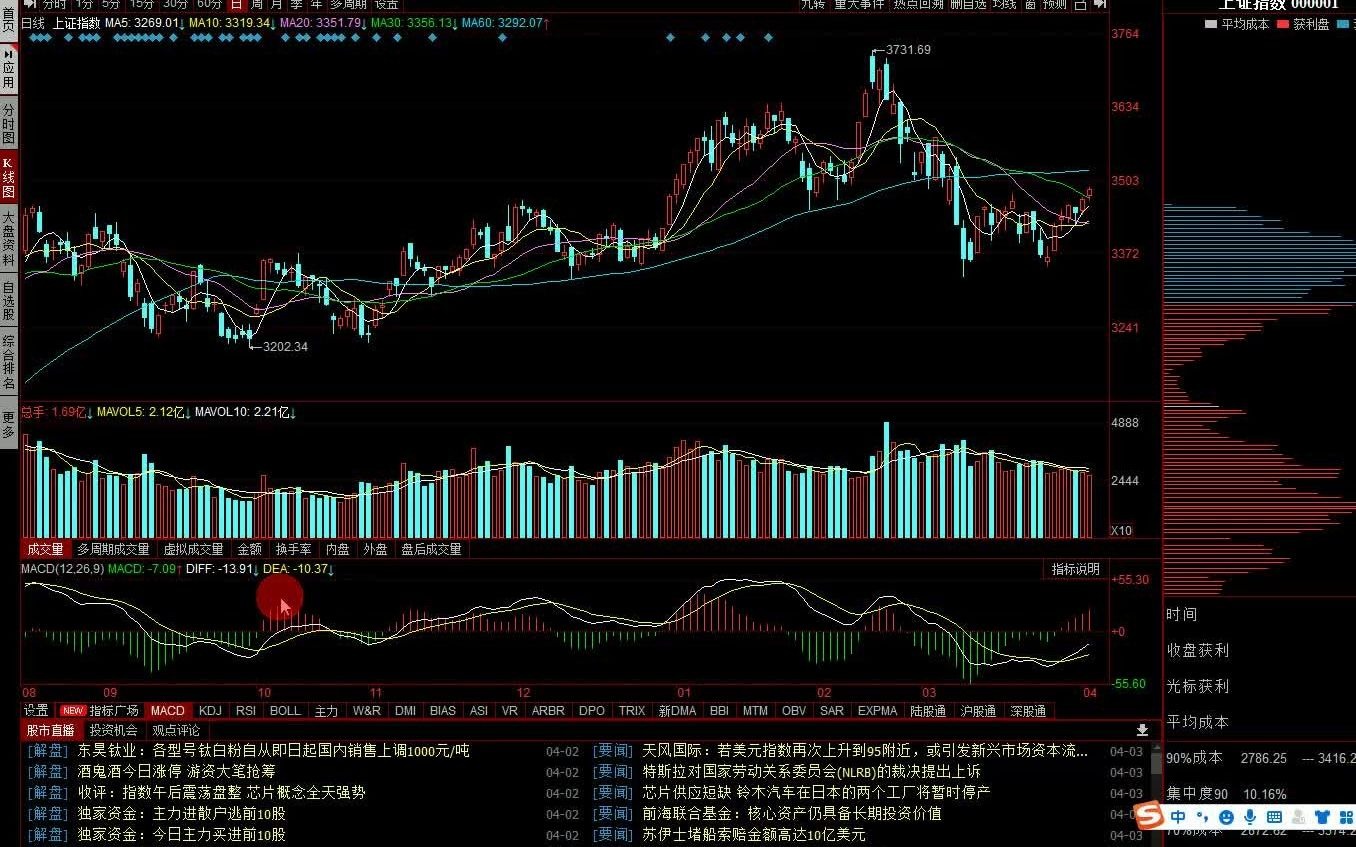Viewport: 1356px width, 847px height.
Task: Select the 日 daily period
Action: point(236,4)
